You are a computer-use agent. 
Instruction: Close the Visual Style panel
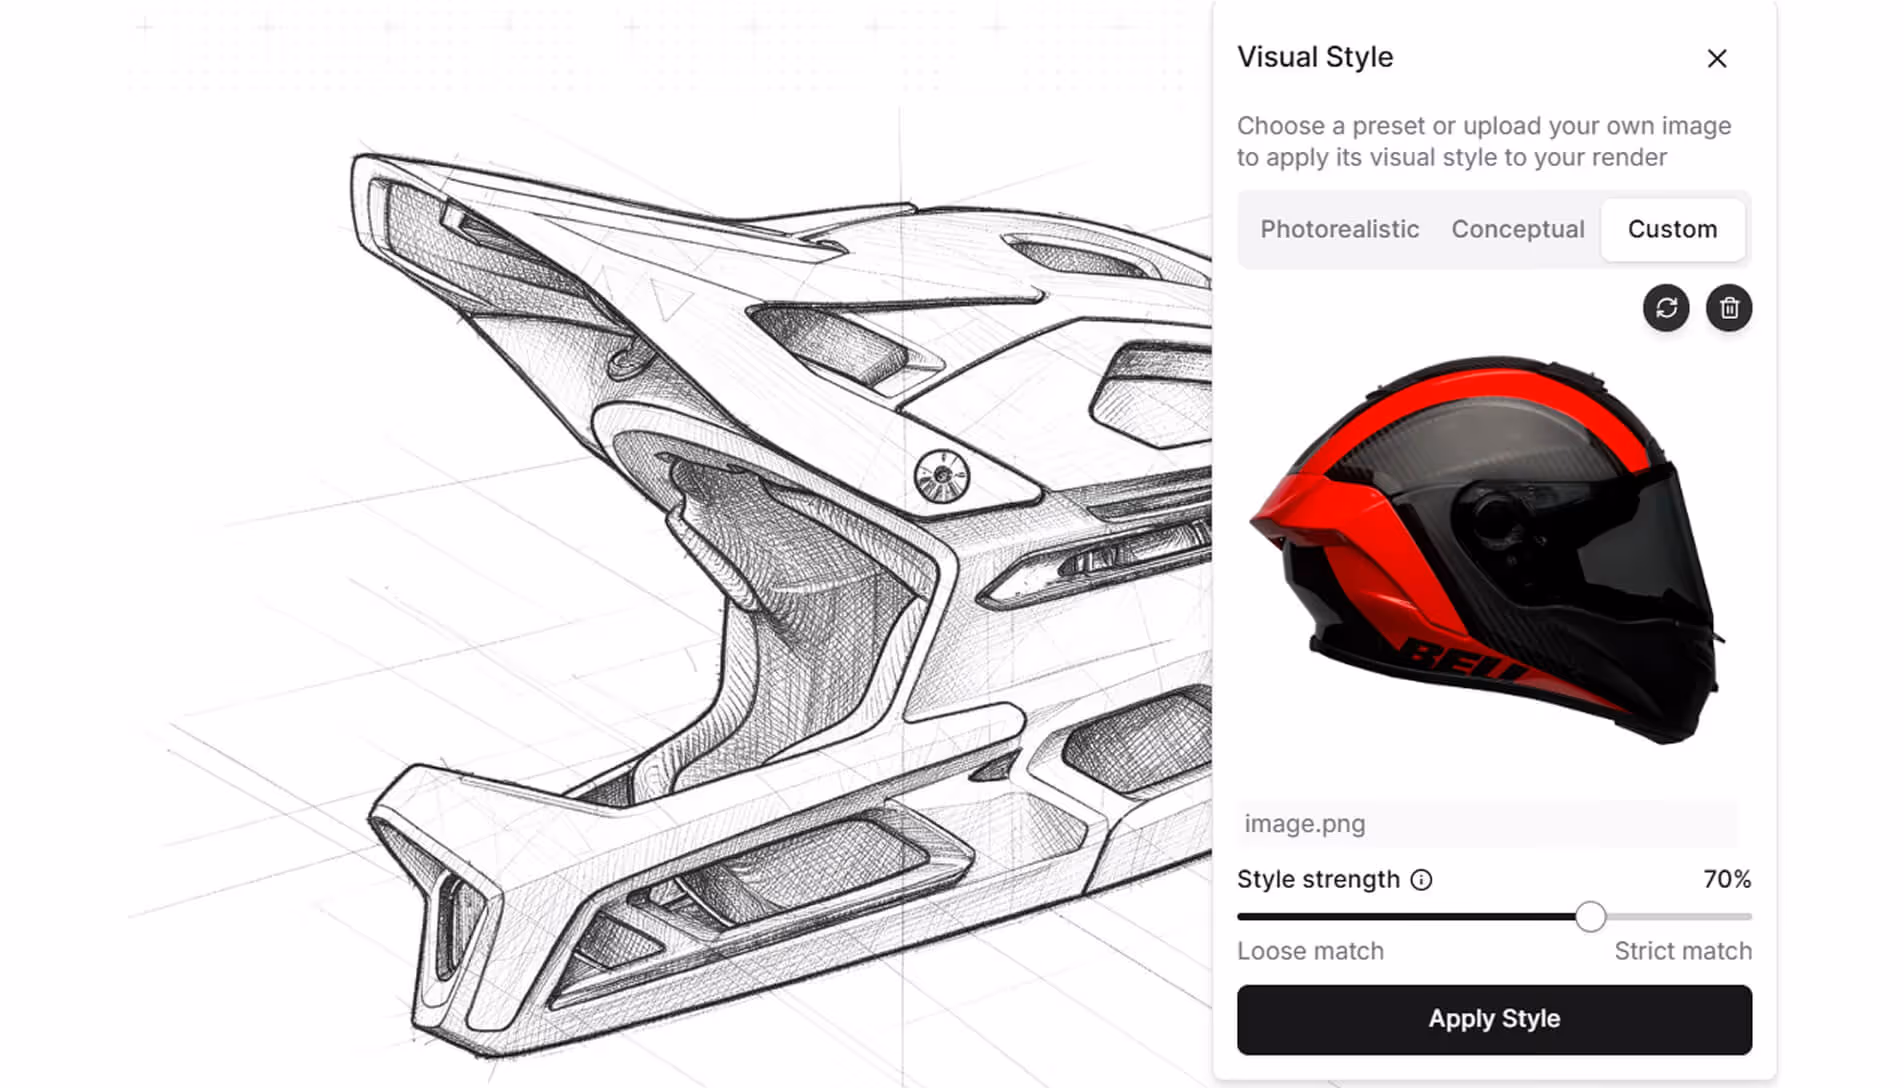pyautogui.click(x=1717, y=59)
